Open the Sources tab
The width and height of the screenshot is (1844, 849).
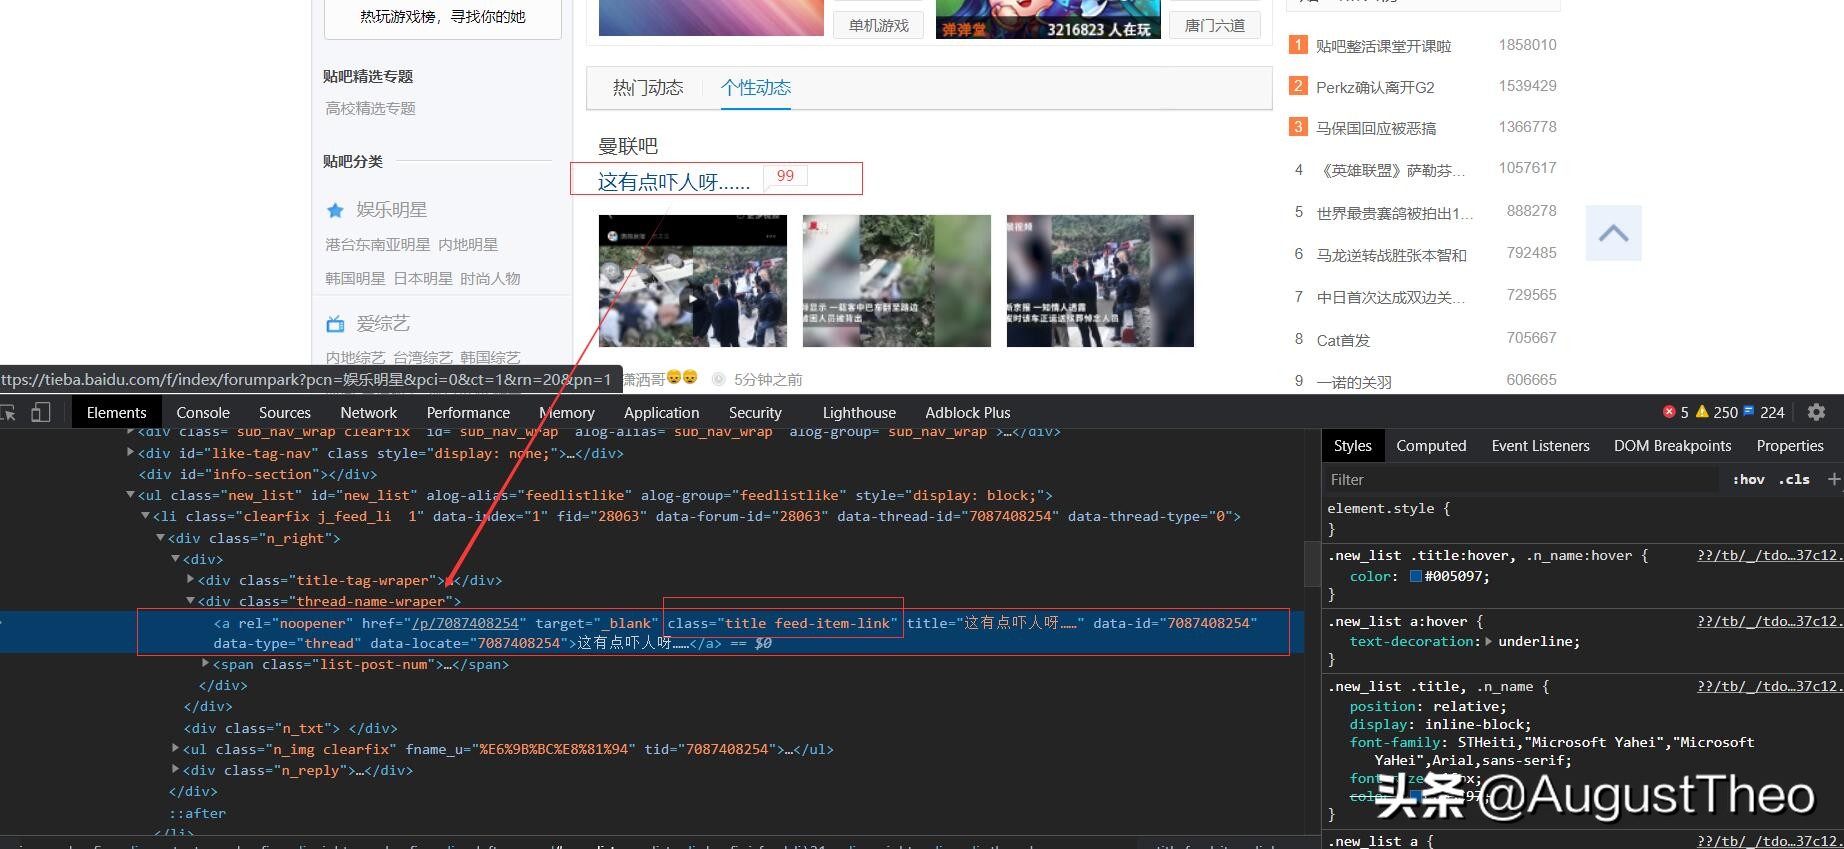point(285,412)
